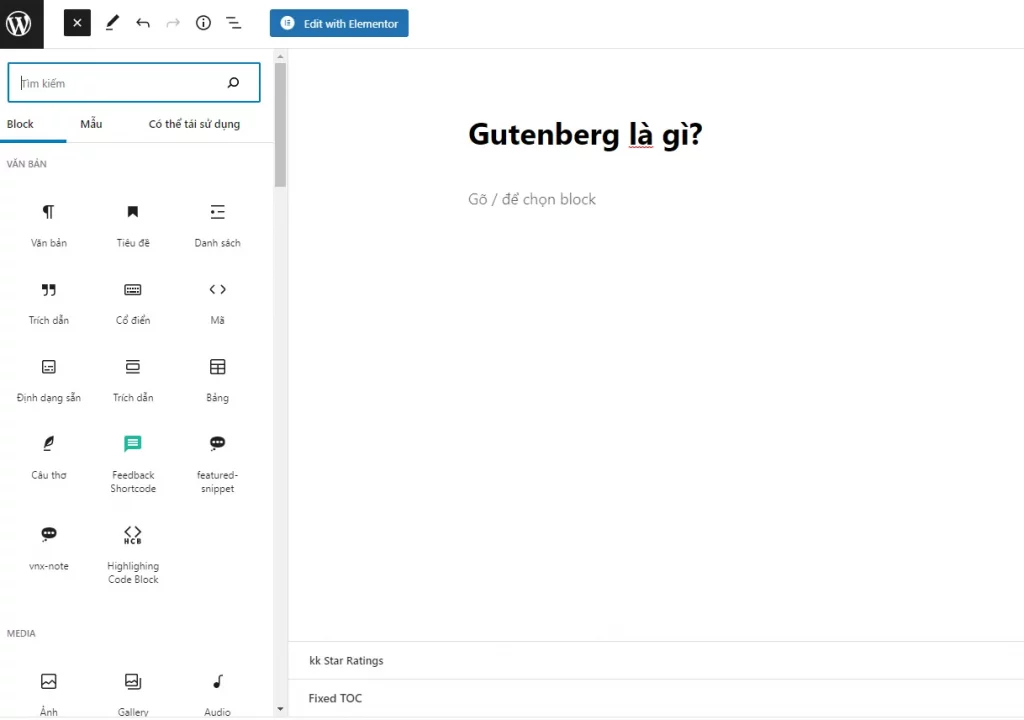
Task: Insert a Văn bản paragraph block
Action: 48,222
